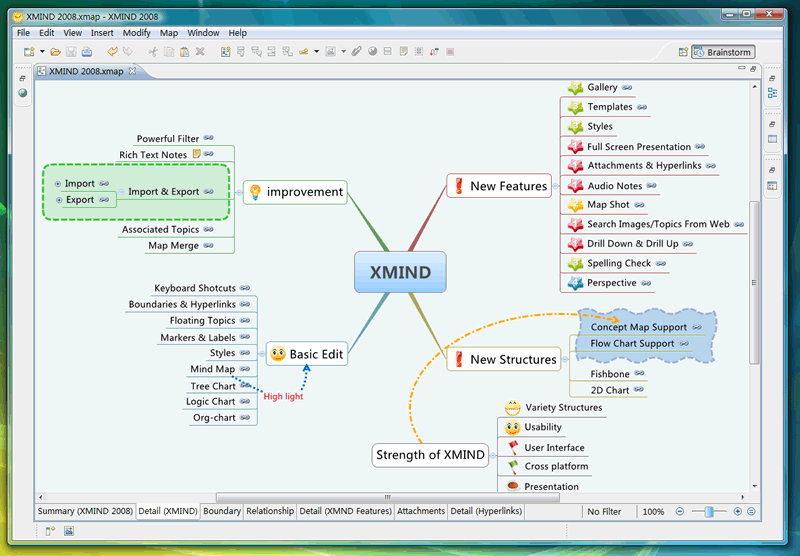Click the Redo arrow icon

pos(128,51)
